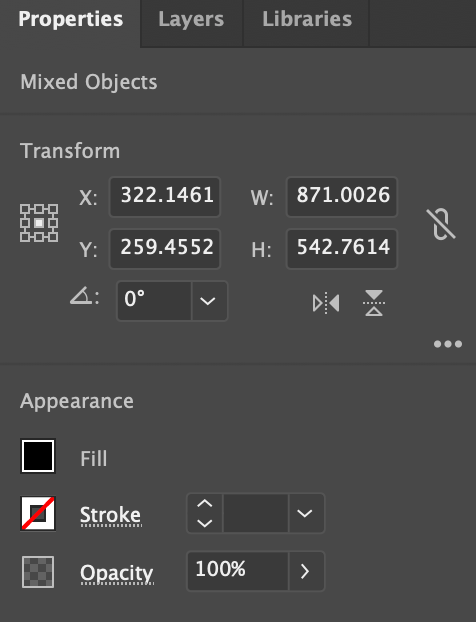Switch to the Libraries tab

click(307, 19)
